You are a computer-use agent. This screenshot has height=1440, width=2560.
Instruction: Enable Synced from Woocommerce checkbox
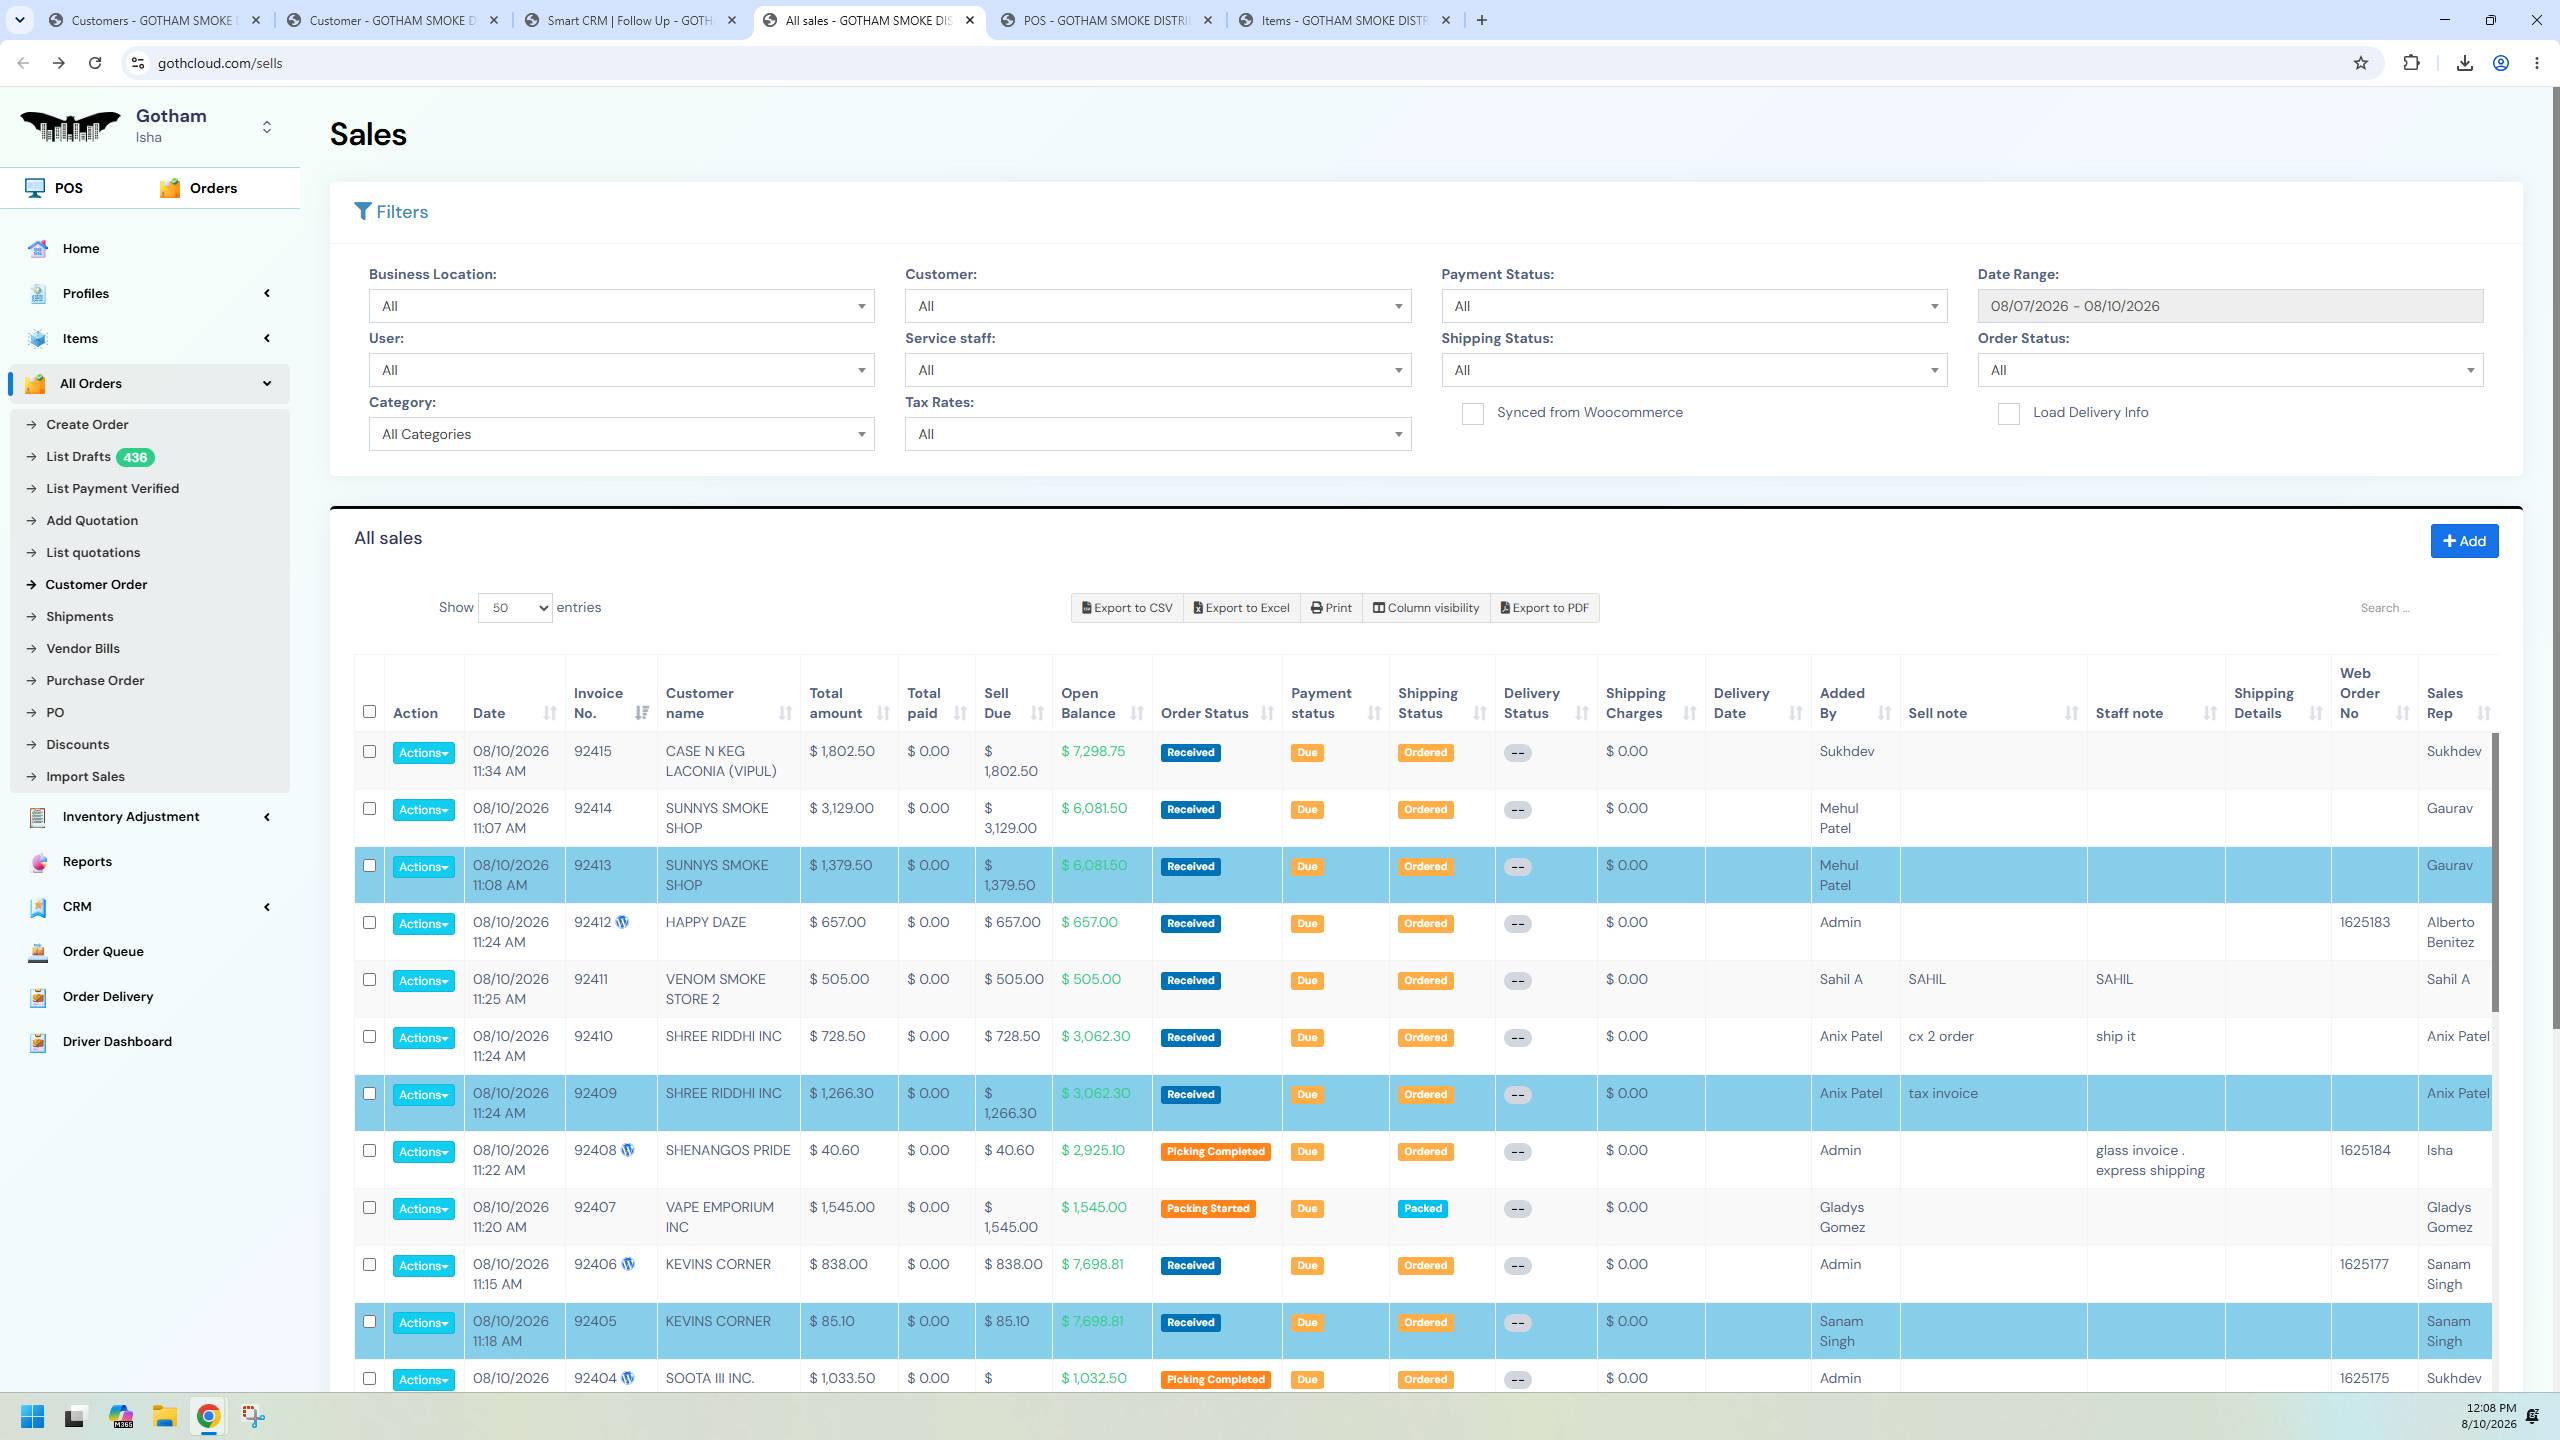click(x=1472, y=414)
